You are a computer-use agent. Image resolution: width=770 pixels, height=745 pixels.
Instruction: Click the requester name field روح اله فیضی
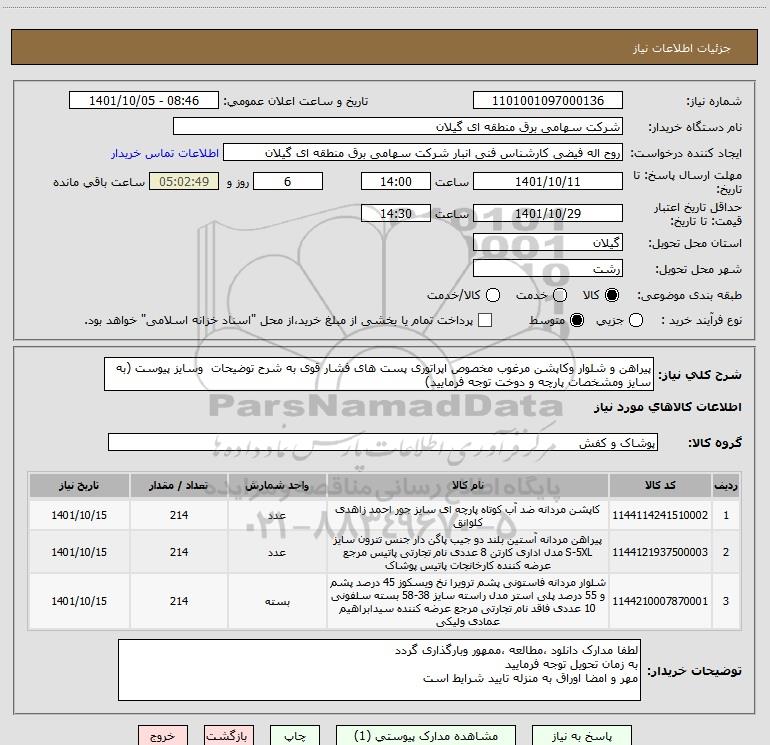423,153
